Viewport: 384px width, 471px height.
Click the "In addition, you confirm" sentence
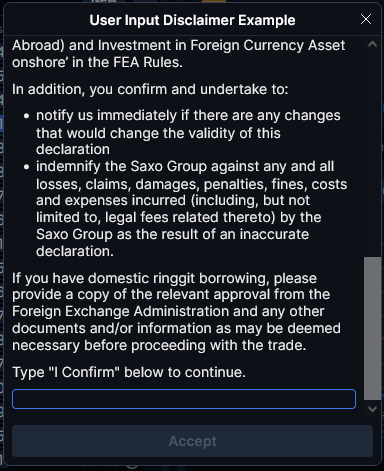[150, 89]
